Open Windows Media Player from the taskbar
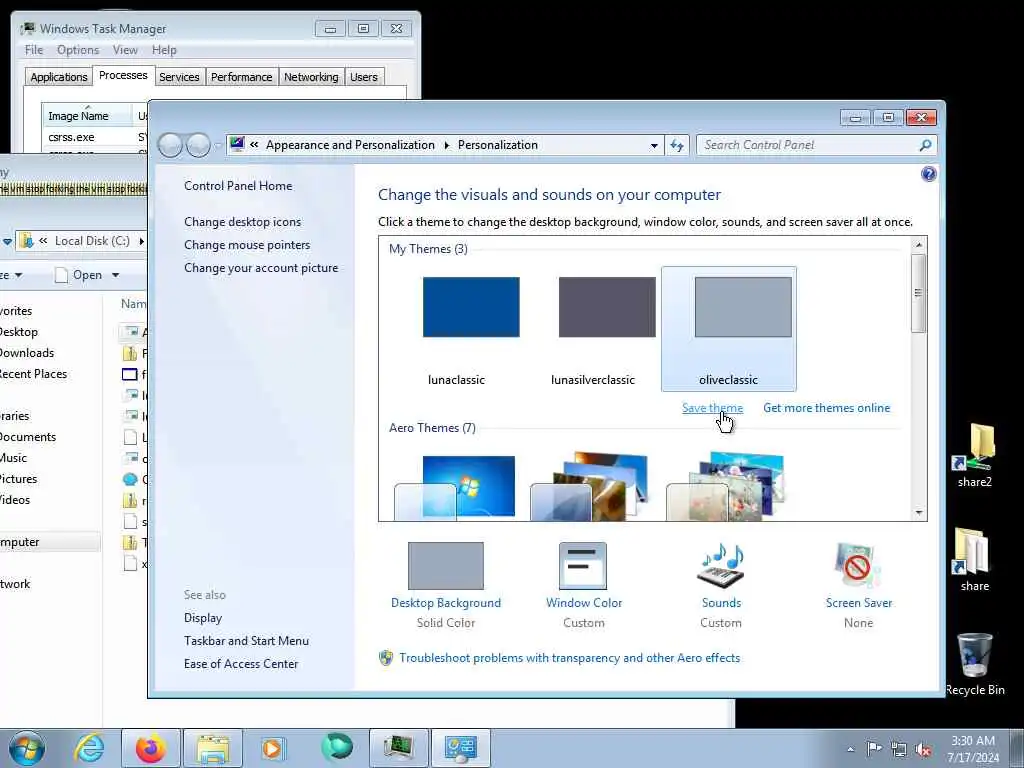Screen dimensions: 1024x768 (272, 748)
